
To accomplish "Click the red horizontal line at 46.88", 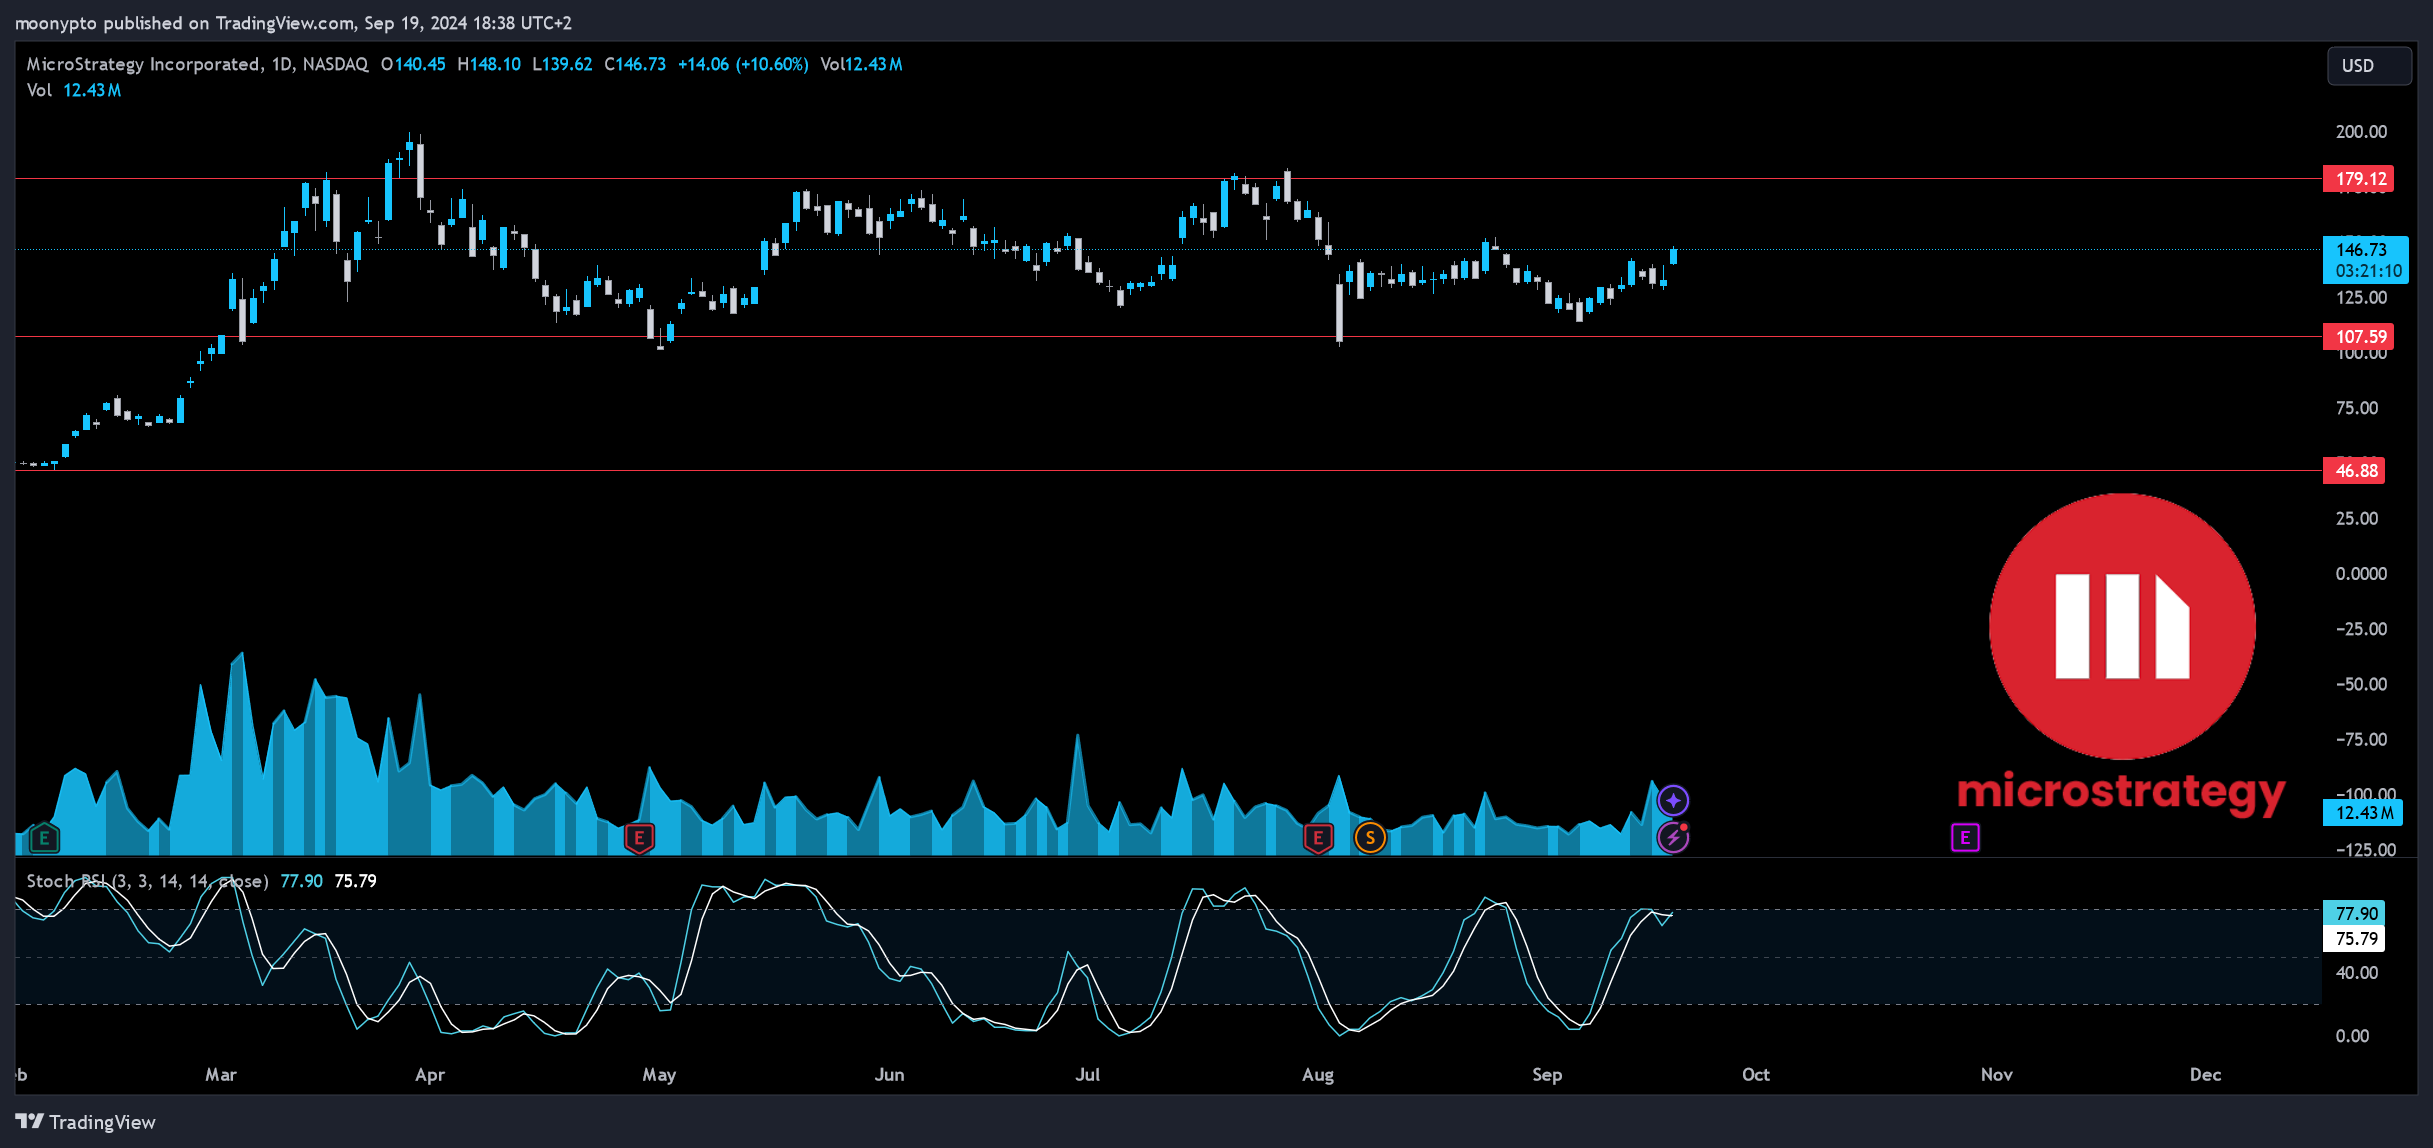I will [x=1168, y=471].
